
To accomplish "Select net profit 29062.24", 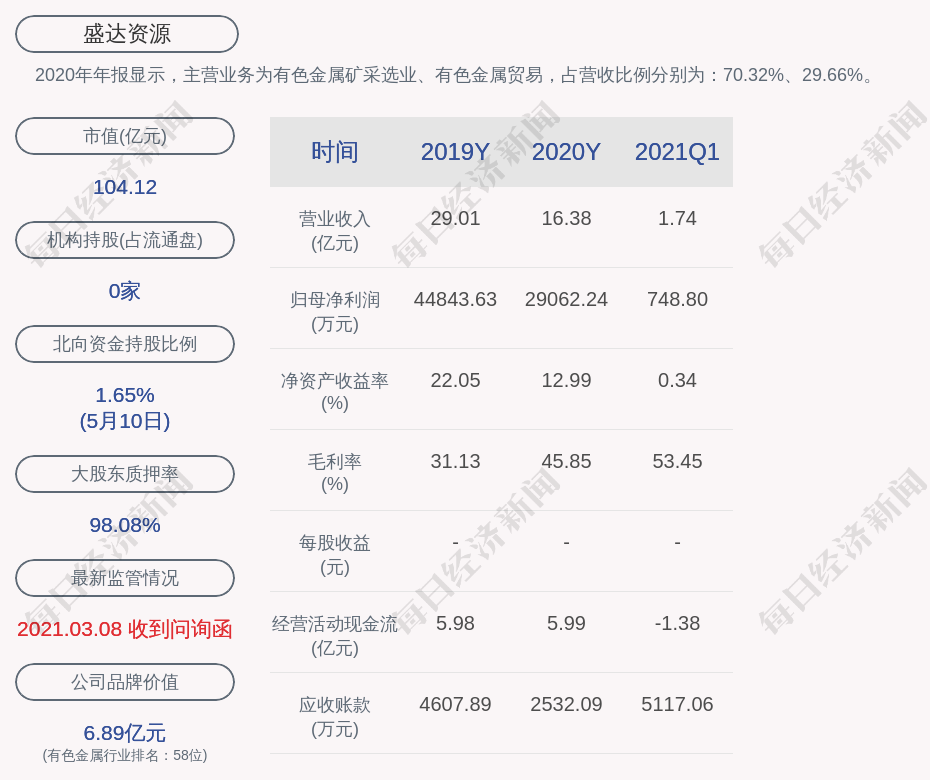I will (x=566, y=300).
